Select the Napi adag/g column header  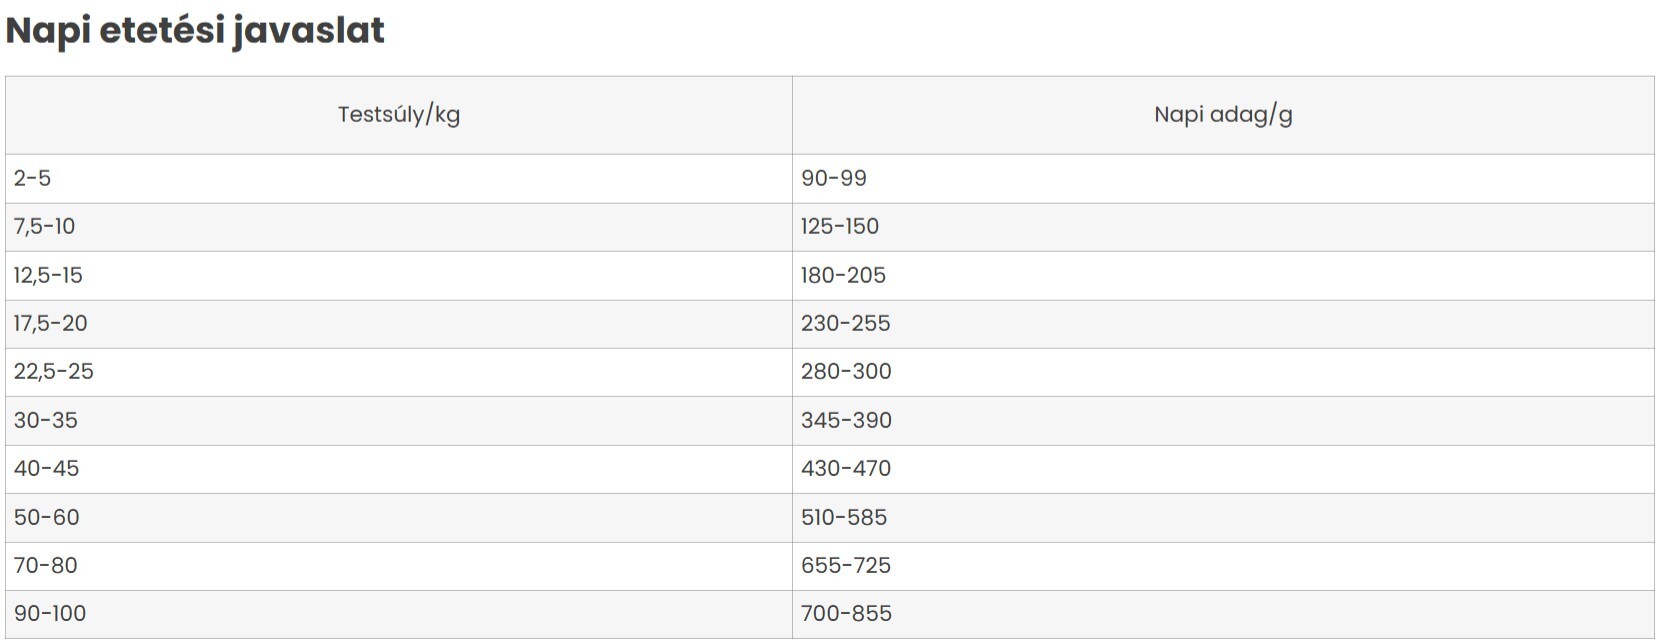pyautogui.click(x=1223, y=115)
